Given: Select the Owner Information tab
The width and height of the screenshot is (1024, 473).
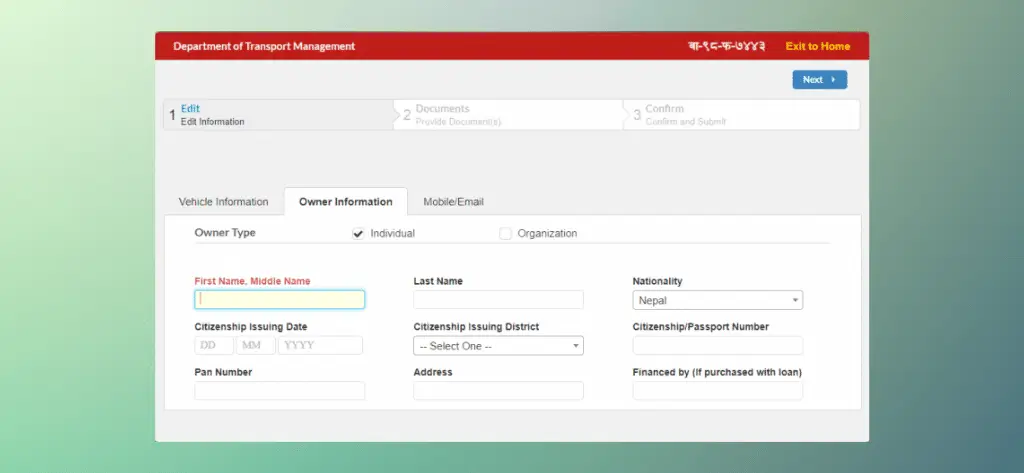Looking at the screenshot, I should coord(345,202).
